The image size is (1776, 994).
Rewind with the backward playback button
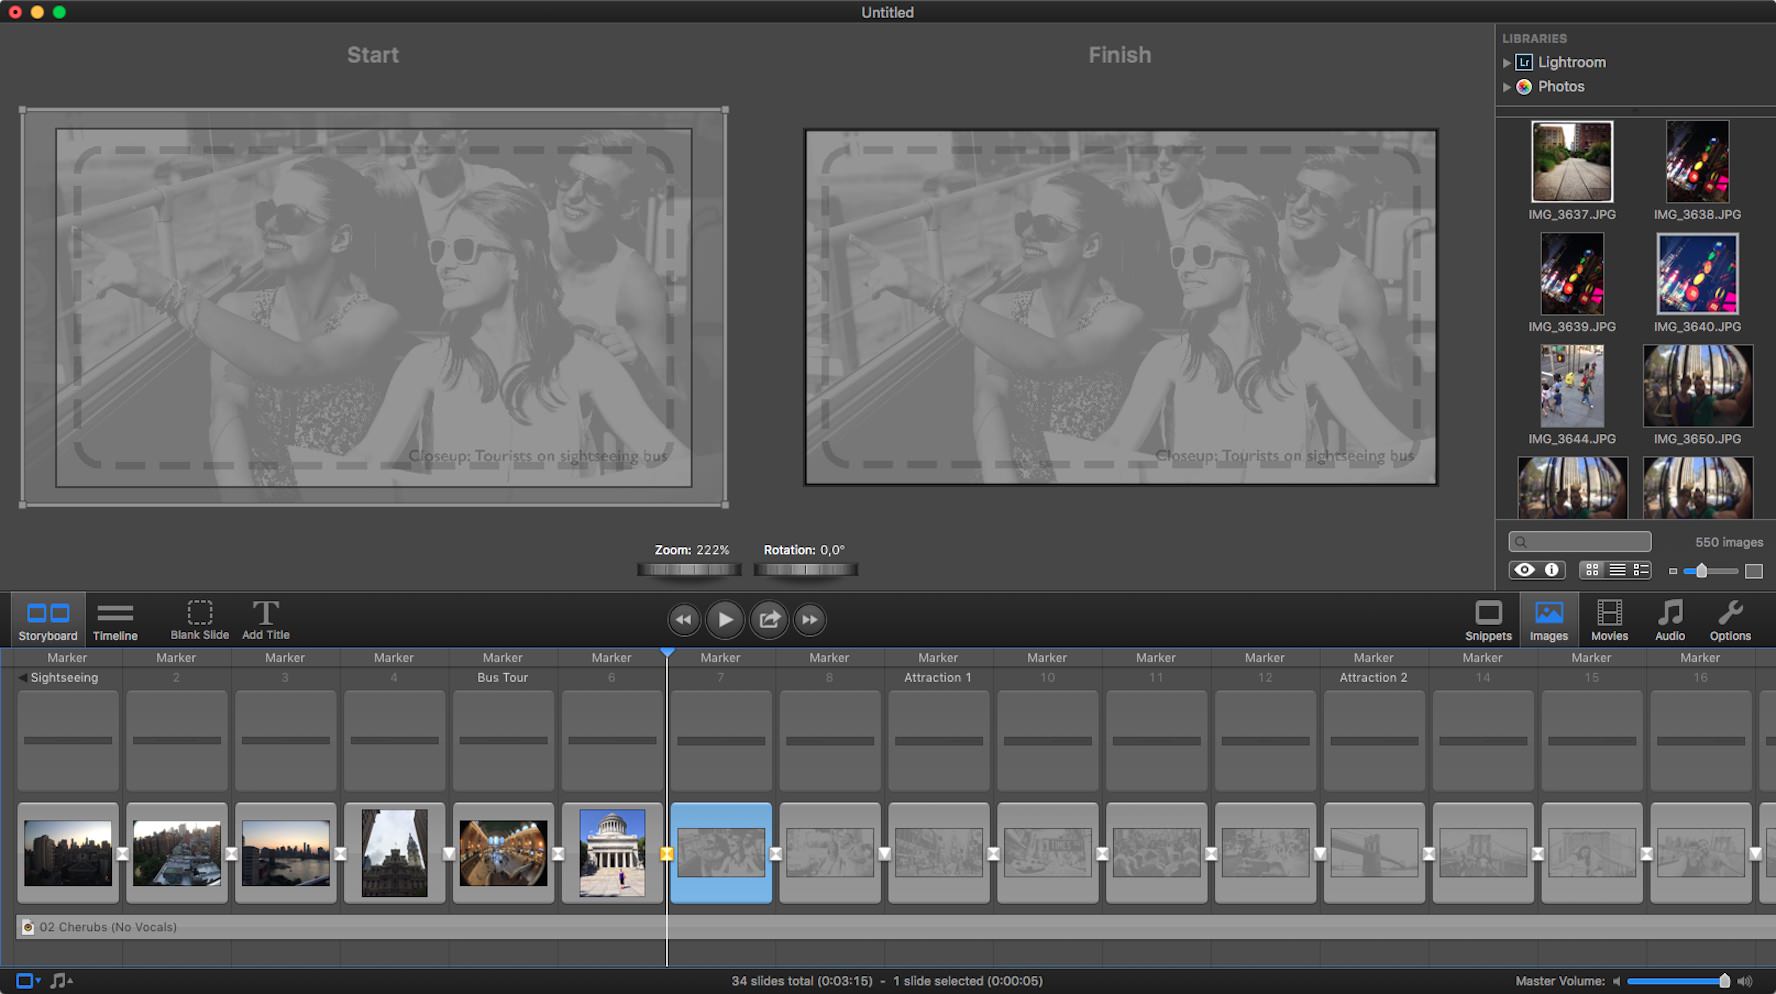click(x=683, y=620)
